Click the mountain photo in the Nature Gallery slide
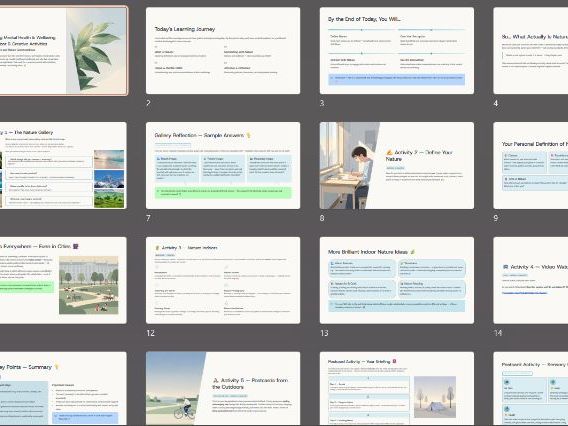Viewport: 568px width, 426px height. tap(109, 179)
